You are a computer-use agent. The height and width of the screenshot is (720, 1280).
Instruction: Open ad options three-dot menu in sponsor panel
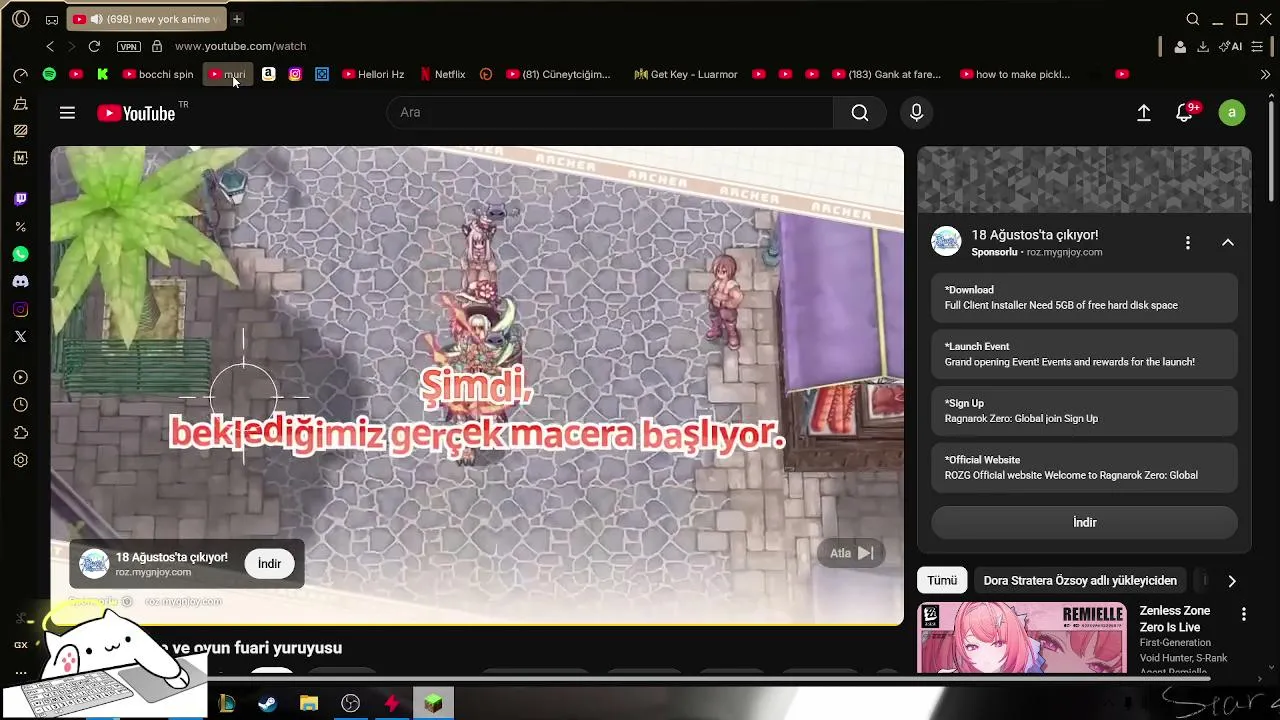click(x=1187, y=243)
